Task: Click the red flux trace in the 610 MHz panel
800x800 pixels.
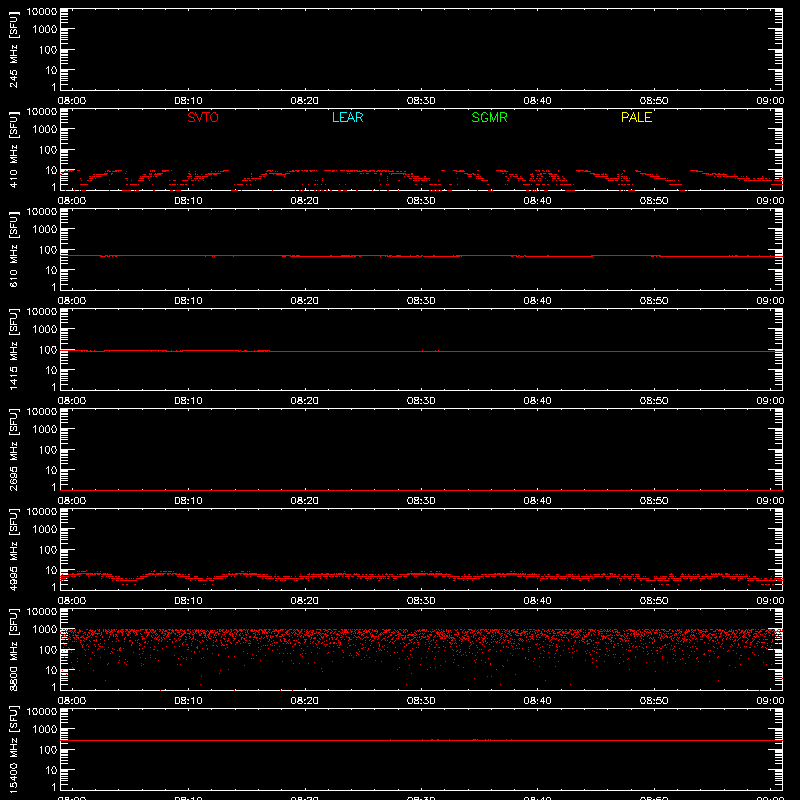Action: point(421,256)
